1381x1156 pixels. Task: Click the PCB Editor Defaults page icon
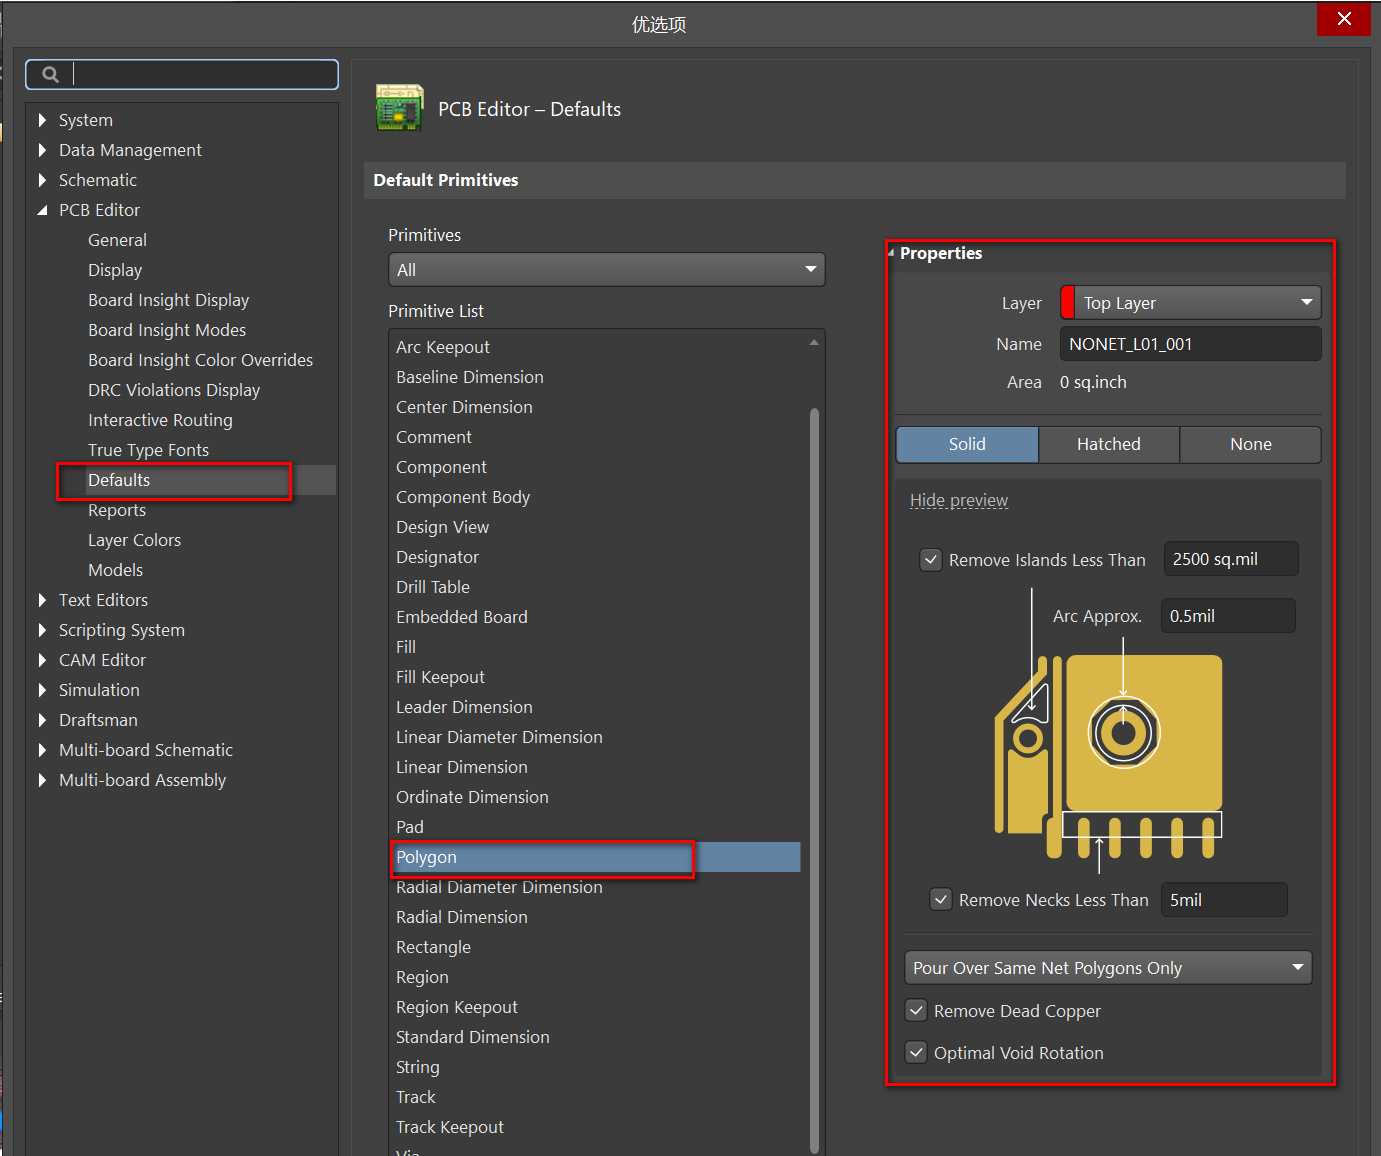point(399,108)
